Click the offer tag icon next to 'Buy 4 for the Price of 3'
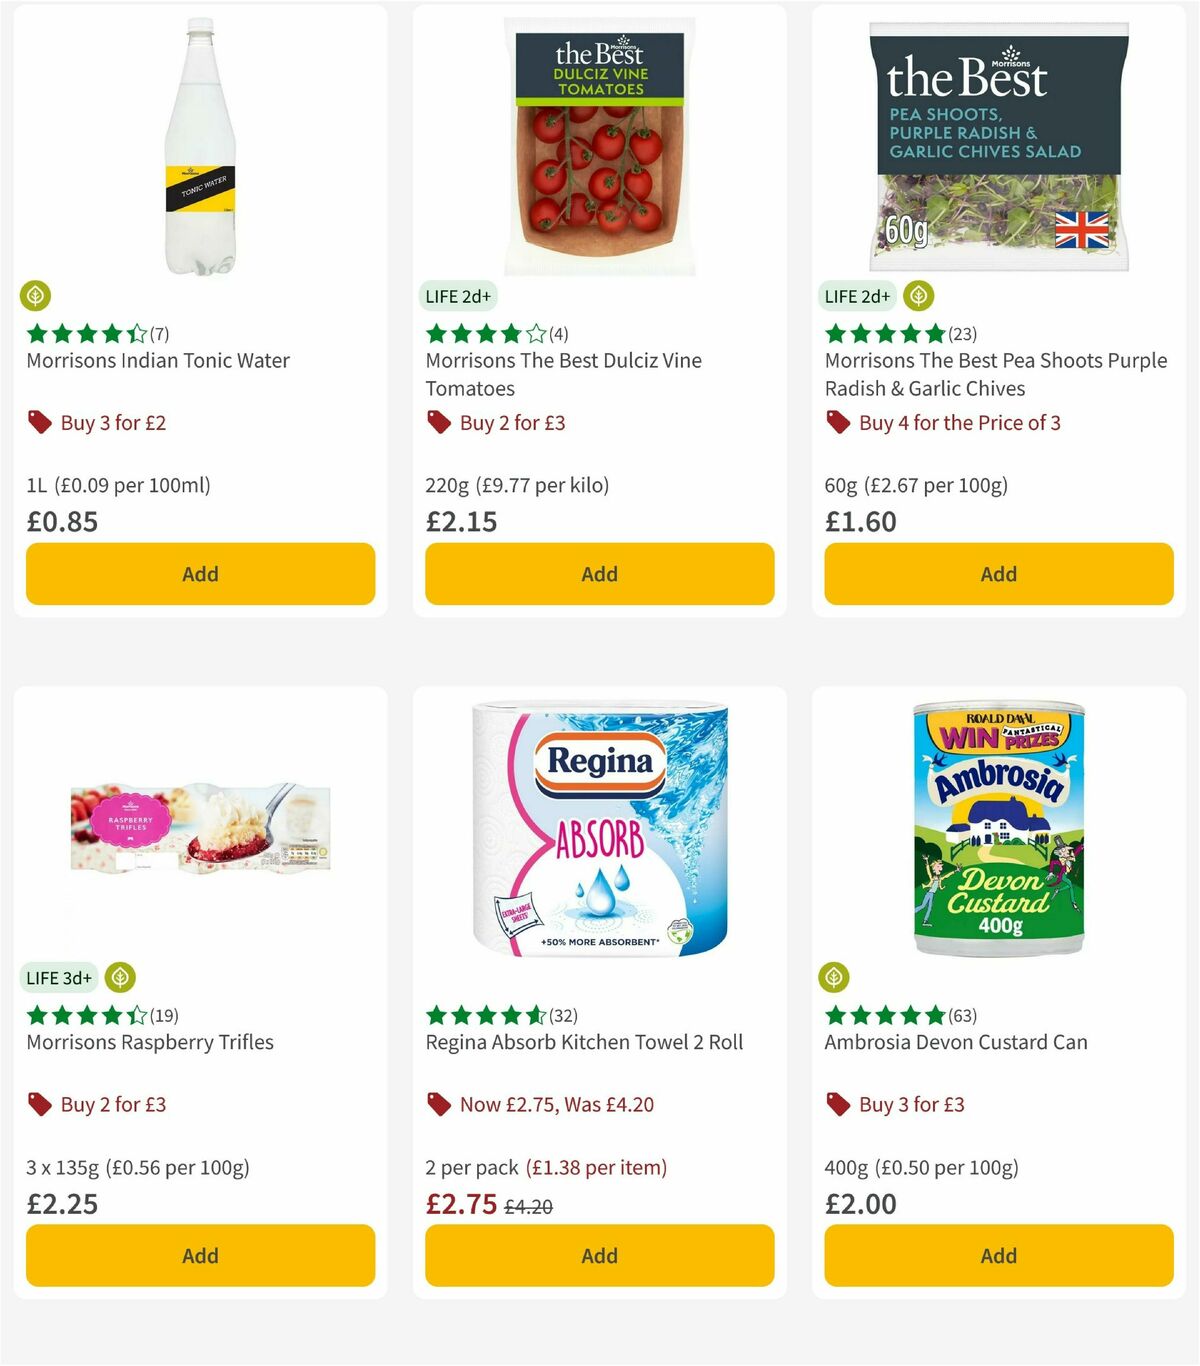Viewport: 1200px width, 1366px height. point(838,422)
